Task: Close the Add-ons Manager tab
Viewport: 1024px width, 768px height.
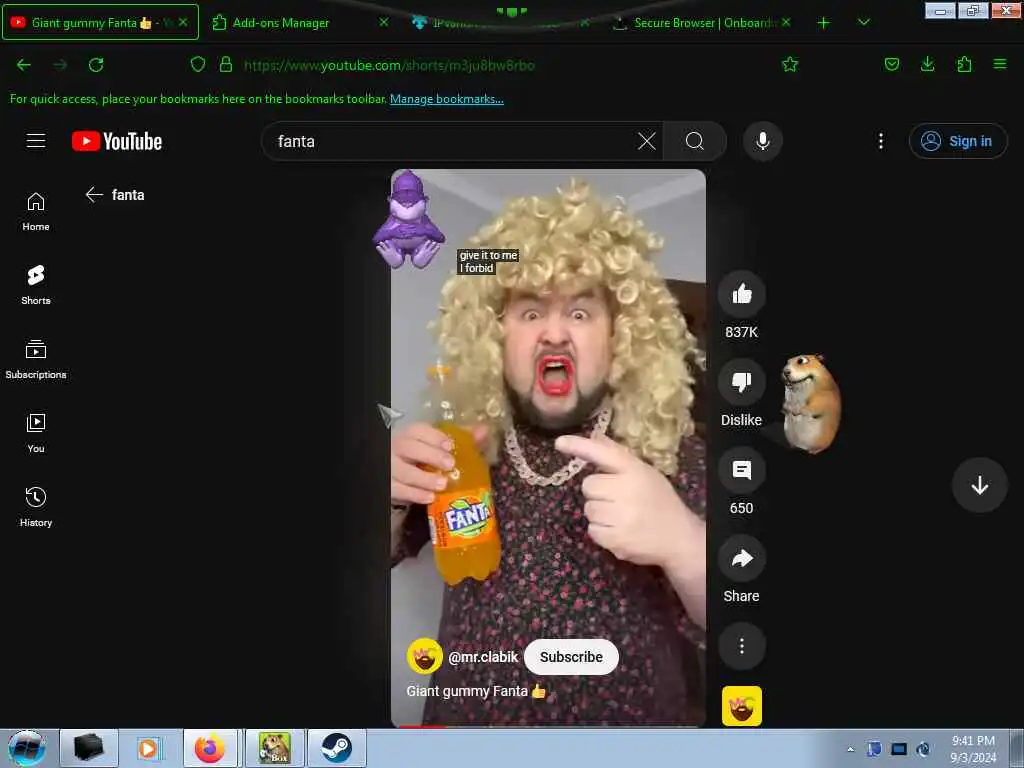Action: pyautogui.click(x=384, y=22)
